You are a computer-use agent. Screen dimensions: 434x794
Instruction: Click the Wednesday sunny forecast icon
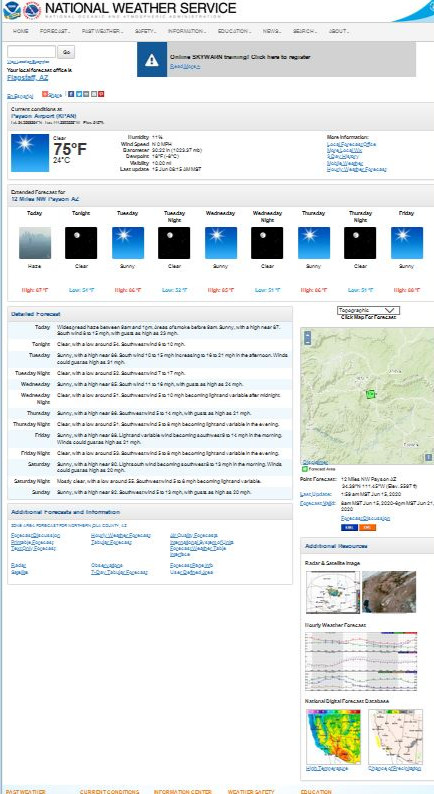click(x=220, y=243)
